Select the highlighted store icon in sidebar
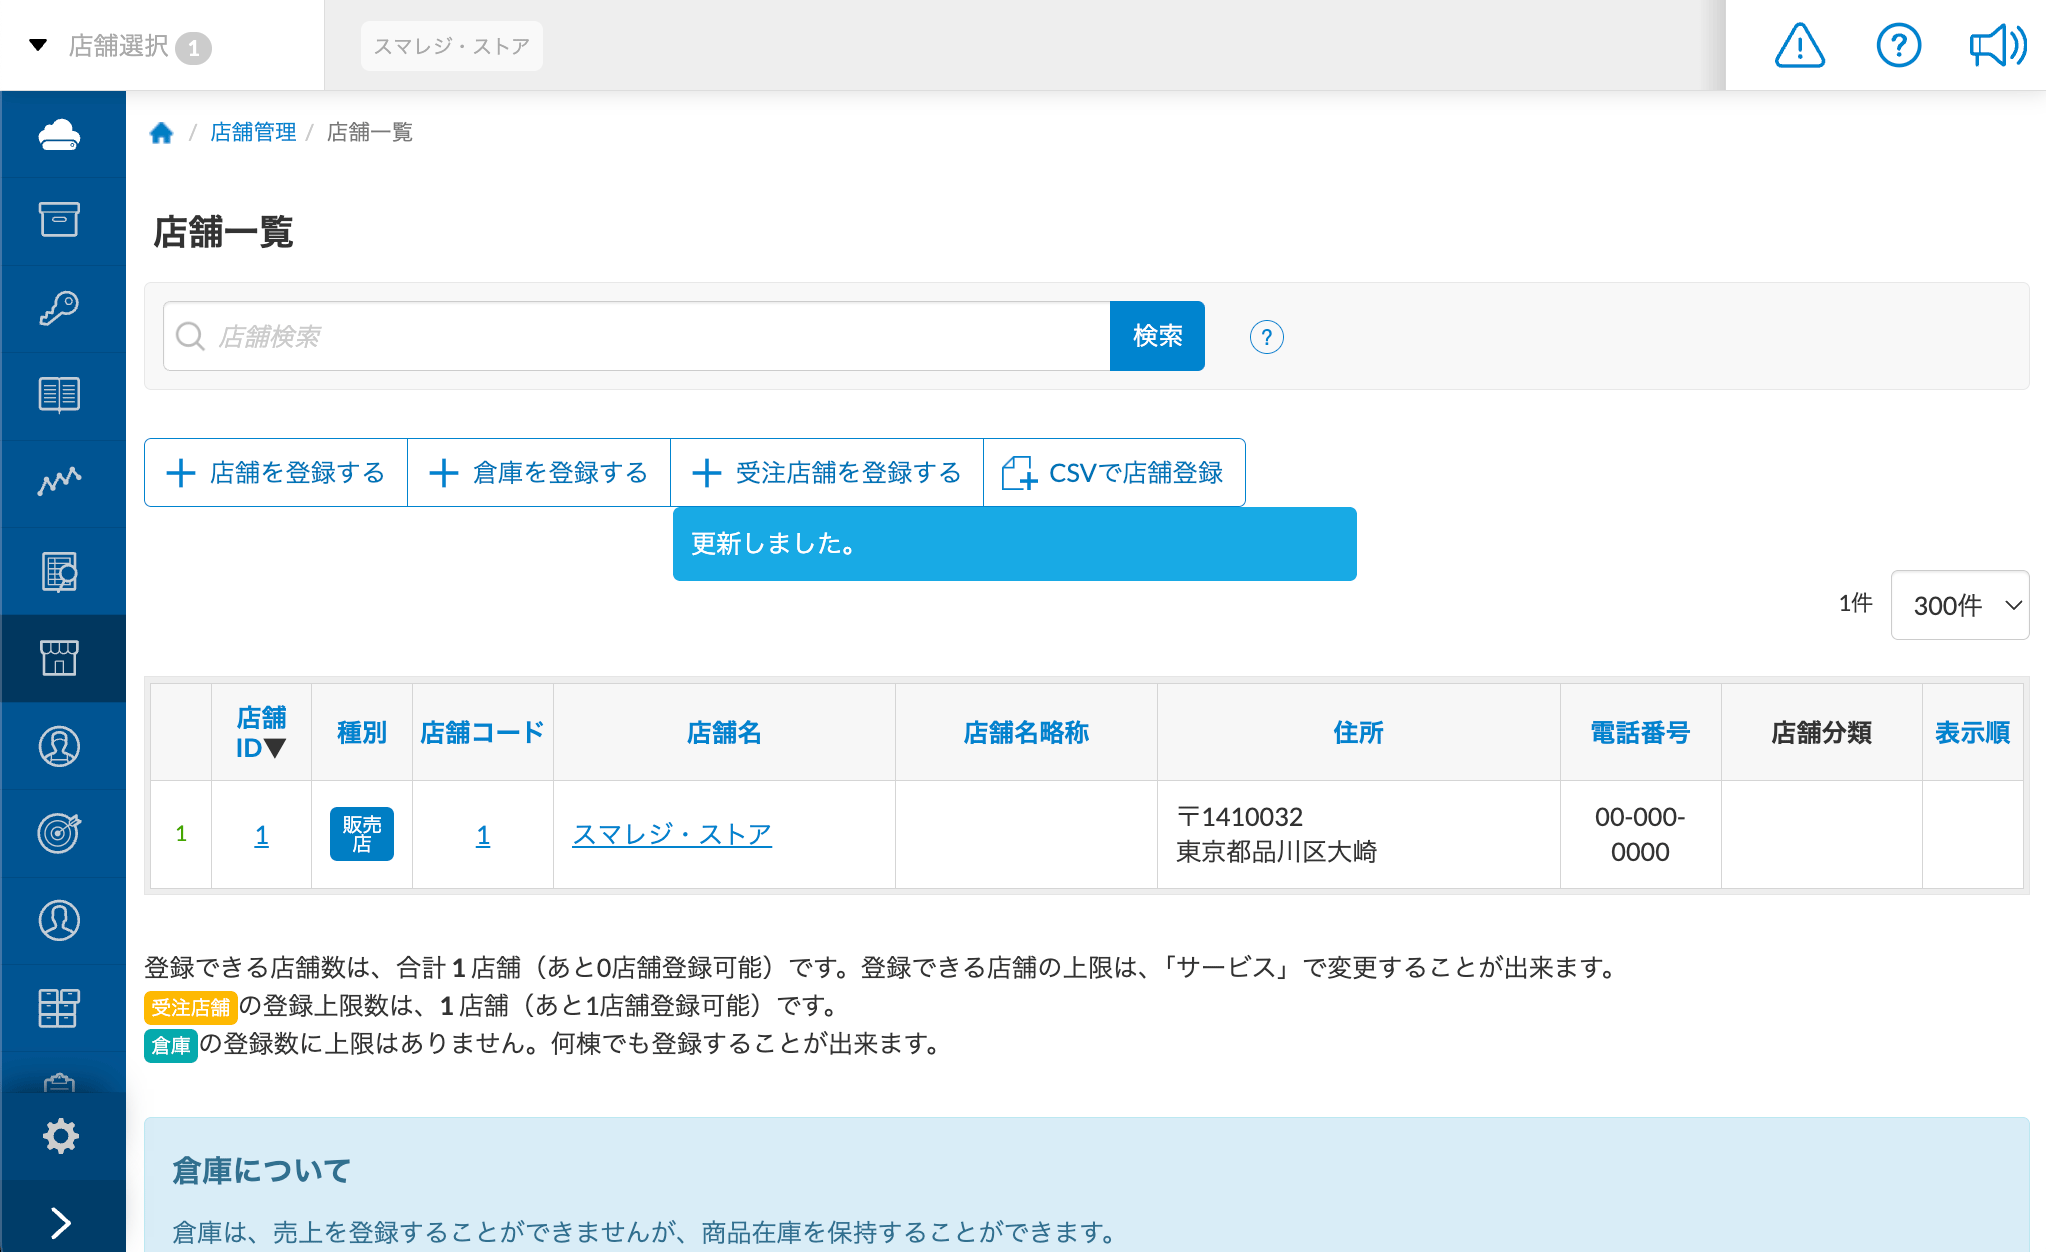 [62, 658]
